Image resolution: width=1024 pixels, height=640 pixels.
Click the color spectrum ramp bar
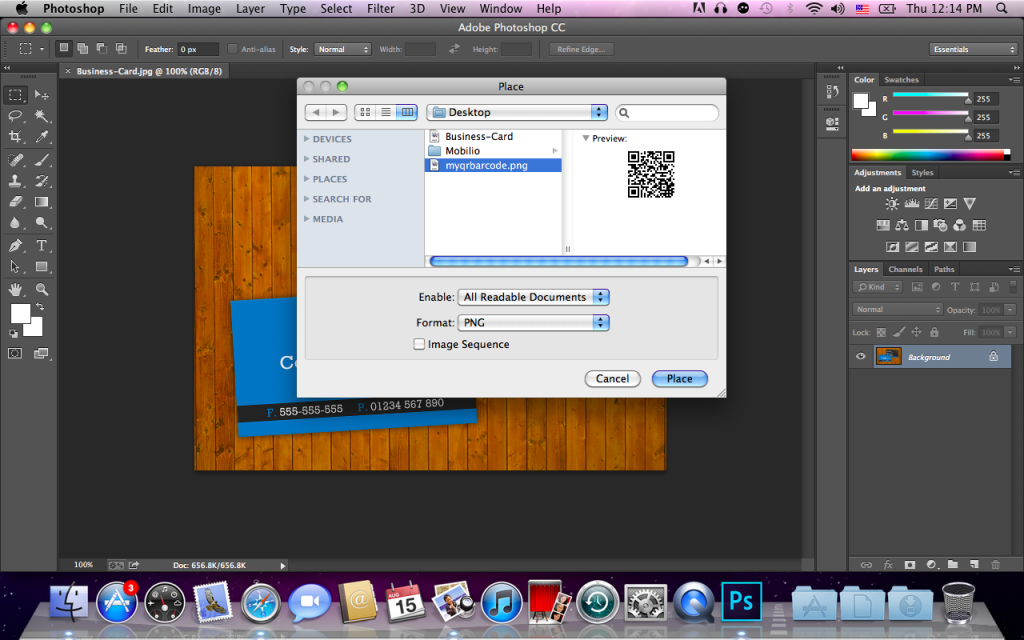click(x=930, y=155)
